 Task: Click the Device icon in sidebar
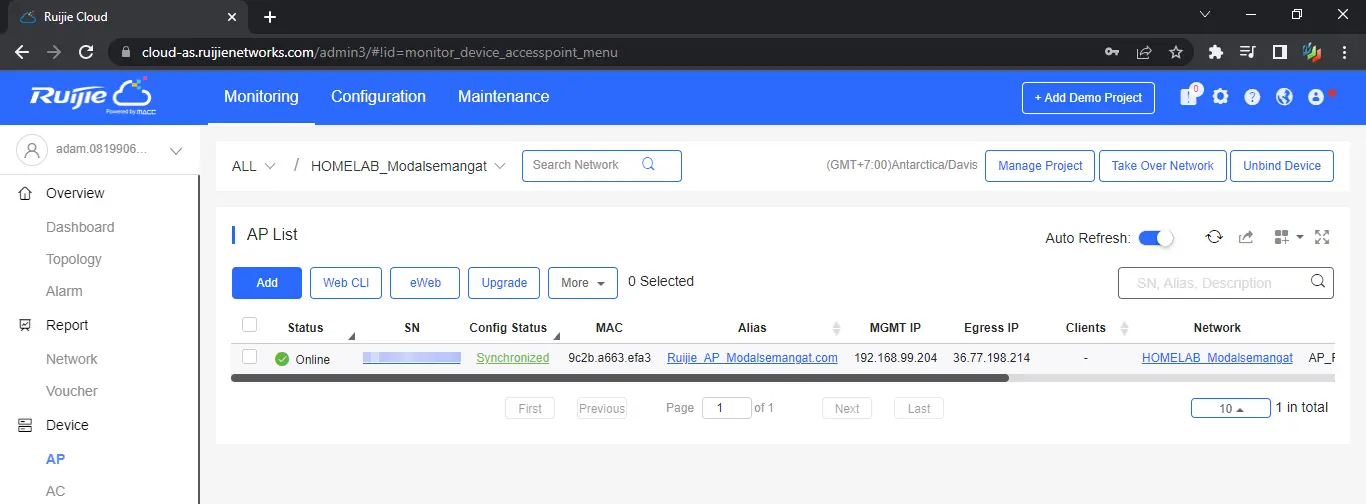coord(25,425)
